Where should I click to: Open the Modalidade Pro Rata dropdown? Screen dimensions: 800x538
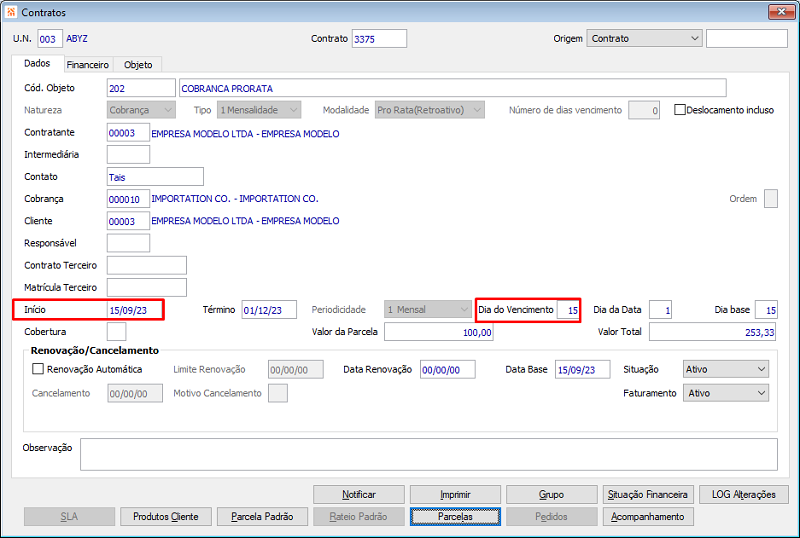[x=430, y=110]
